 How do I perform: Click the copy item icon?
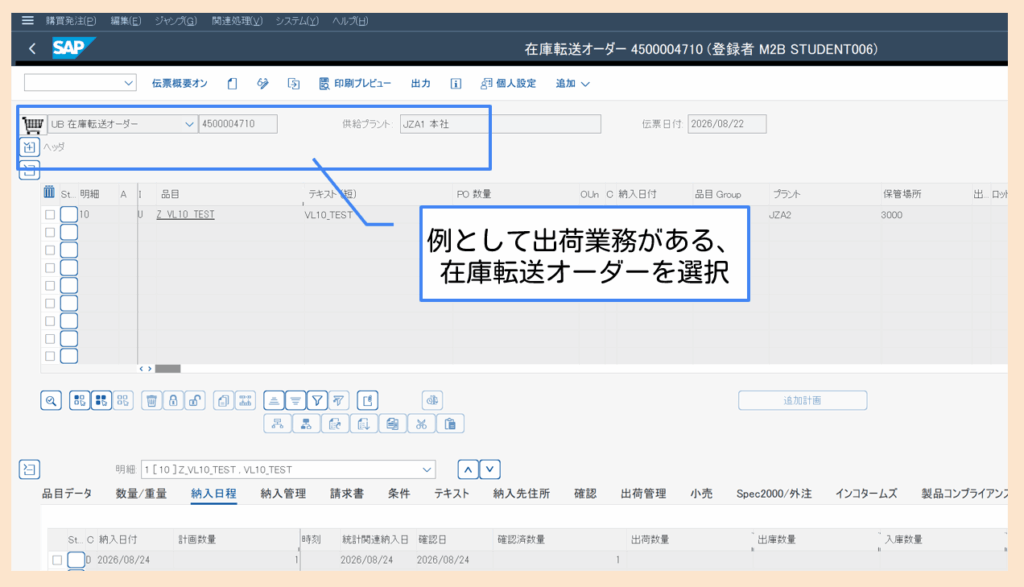(x=223, y=400)
